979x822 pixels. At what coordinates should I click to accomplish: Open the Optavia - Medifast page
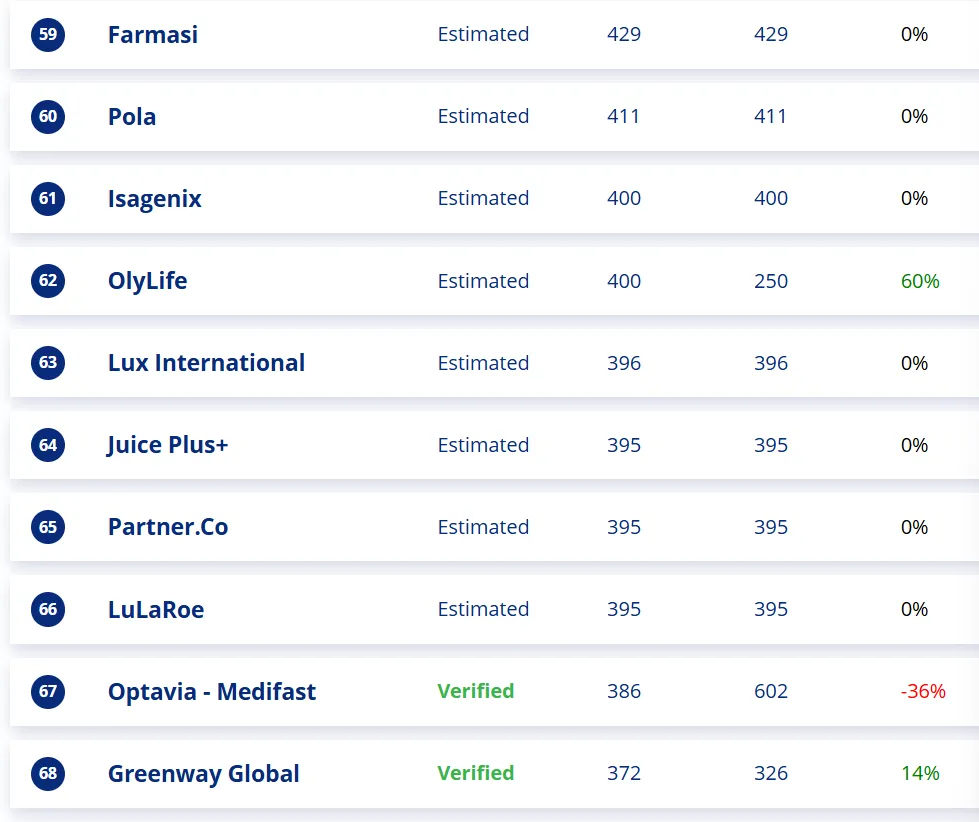pos(212,691)
